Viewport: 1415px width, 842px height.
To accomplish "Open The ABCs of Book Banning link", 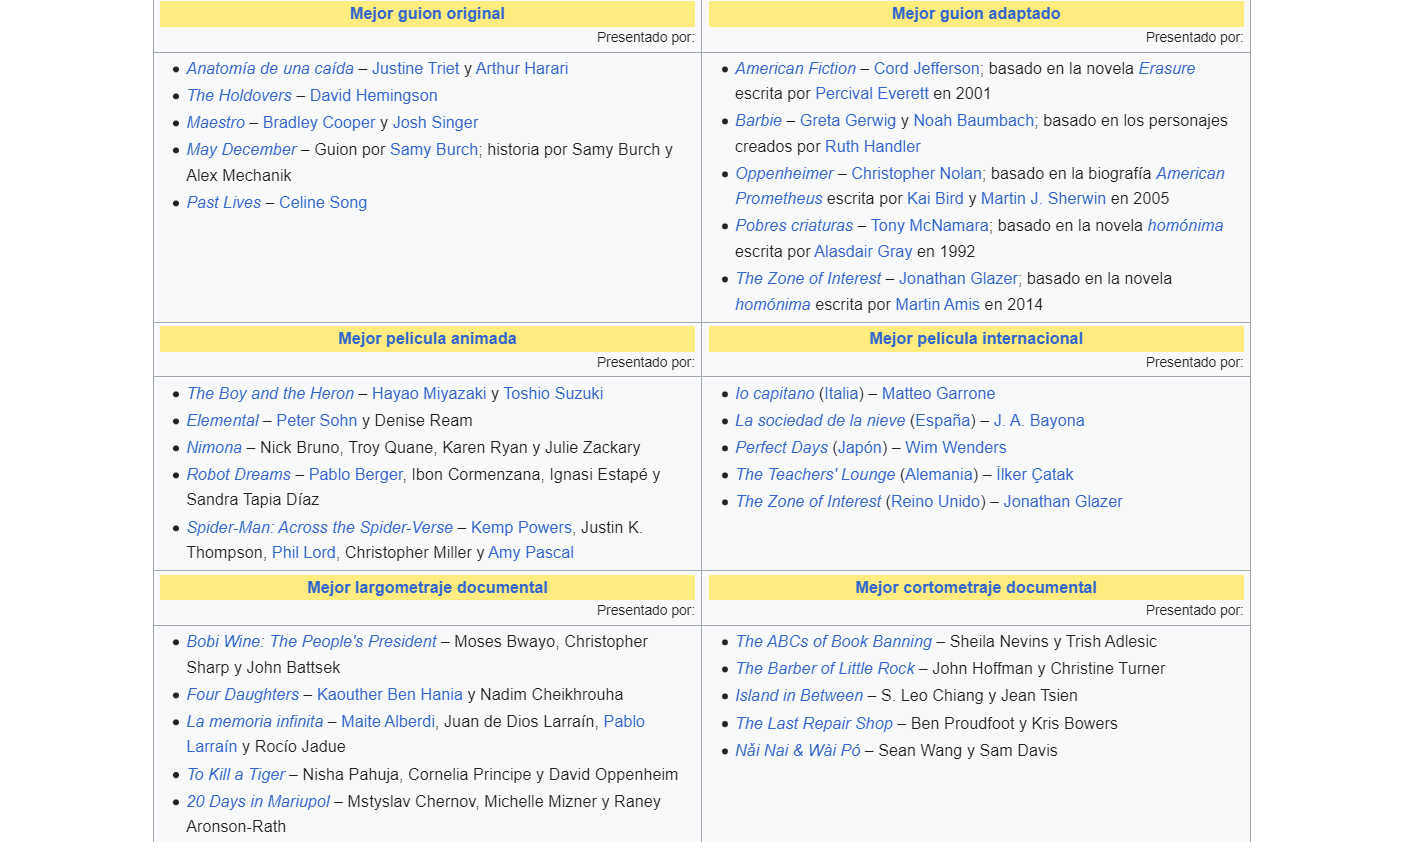I will 834,642.
